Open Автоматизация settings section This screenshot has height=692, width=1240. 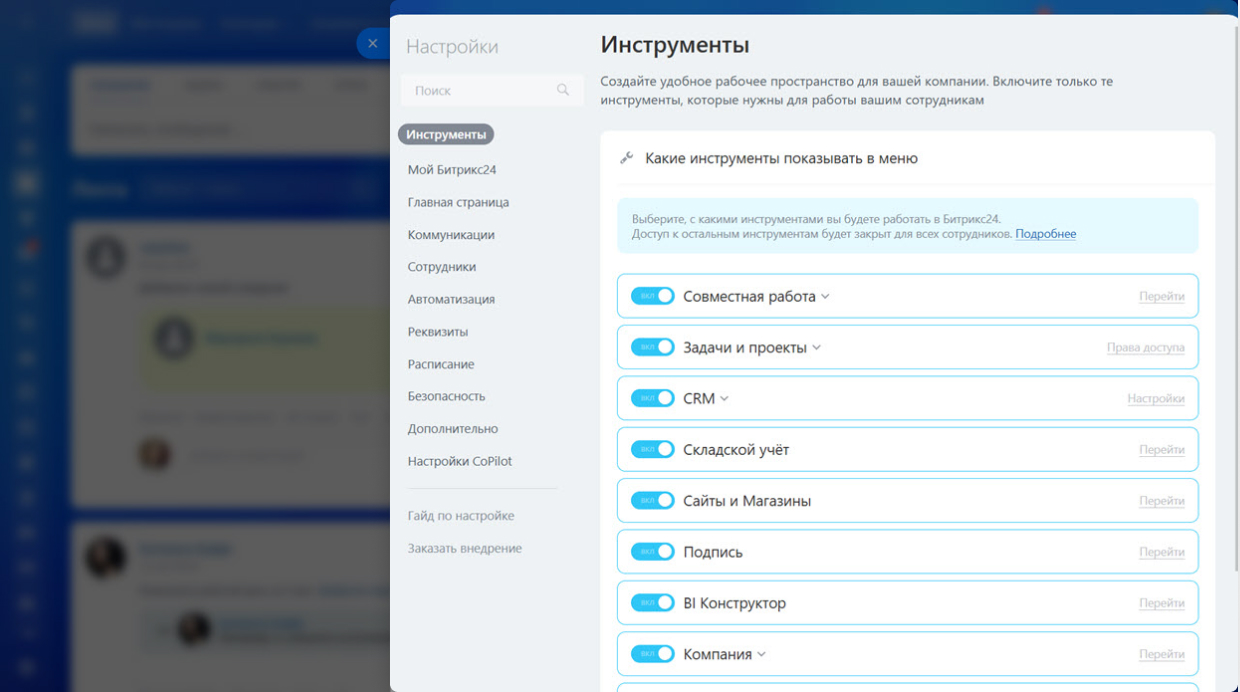pyautogui.click(x=451, y=299)
